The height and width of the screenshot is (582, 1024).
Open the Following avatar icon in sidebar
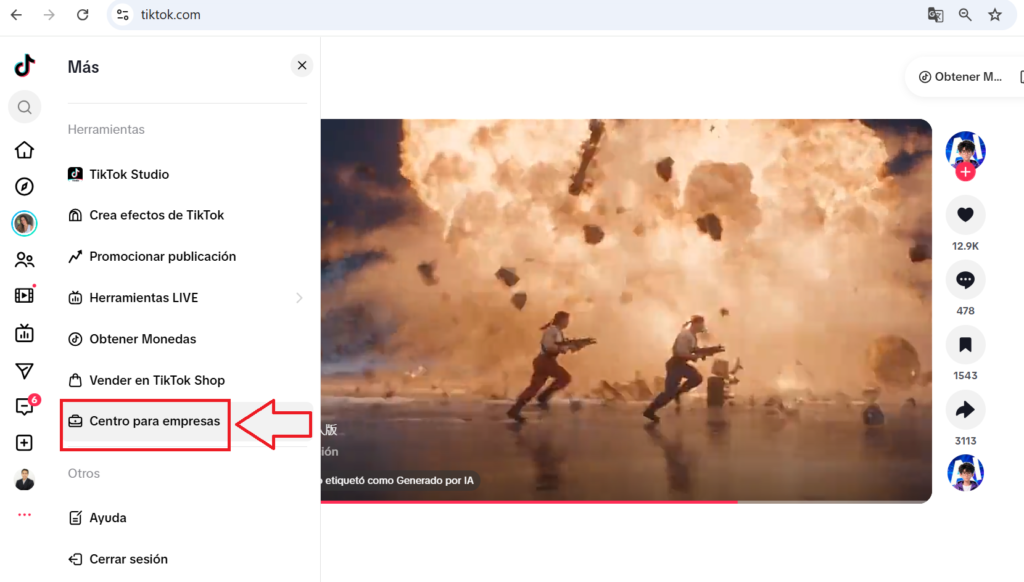click(x=24, y=223)
